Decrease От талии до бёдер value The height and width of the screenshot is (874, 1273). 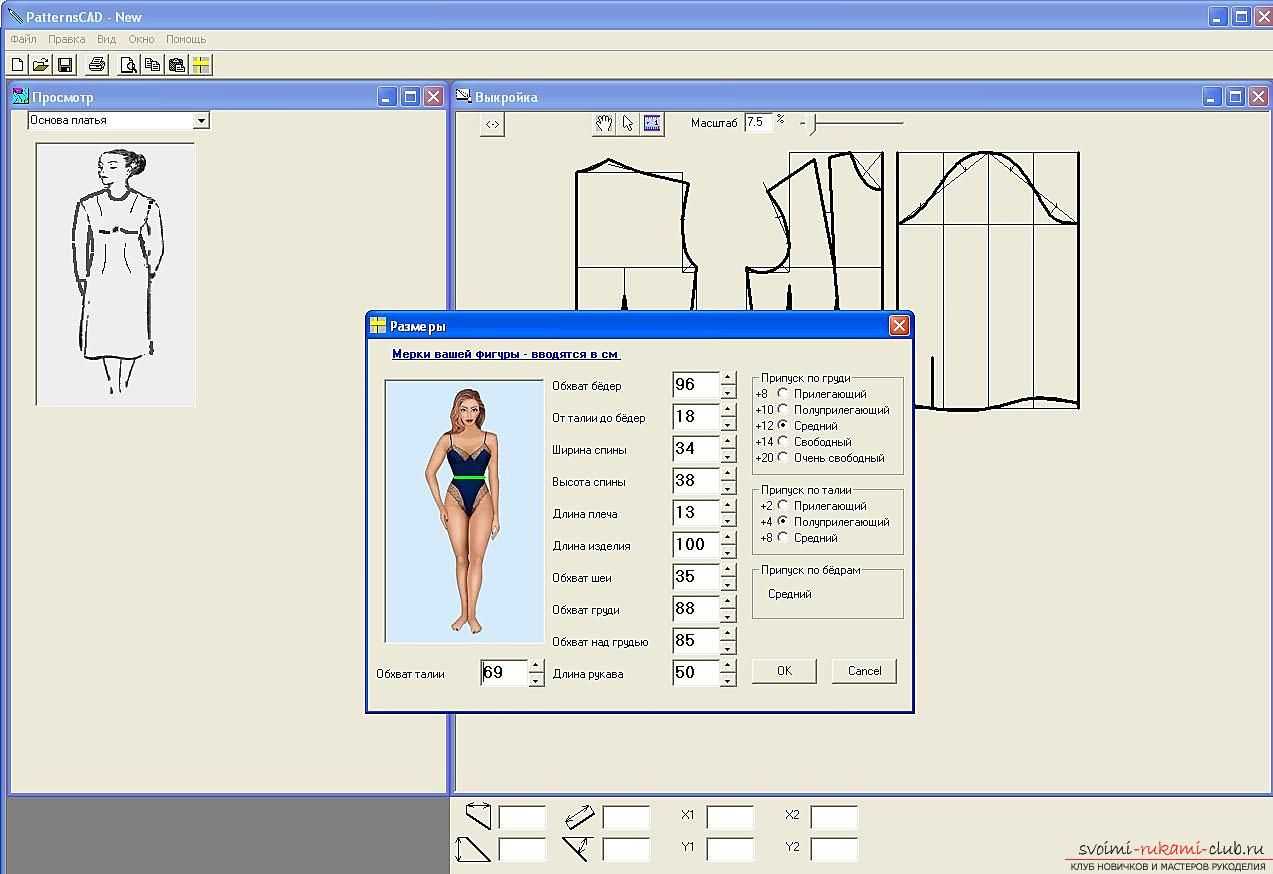728,425
